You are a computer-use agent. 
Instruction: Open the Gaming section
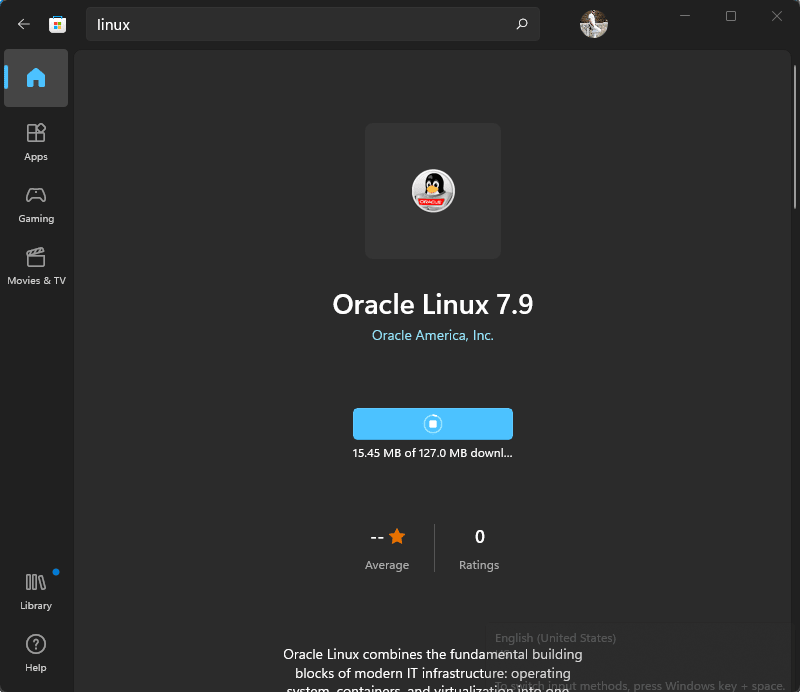click(x=36, y=205)
